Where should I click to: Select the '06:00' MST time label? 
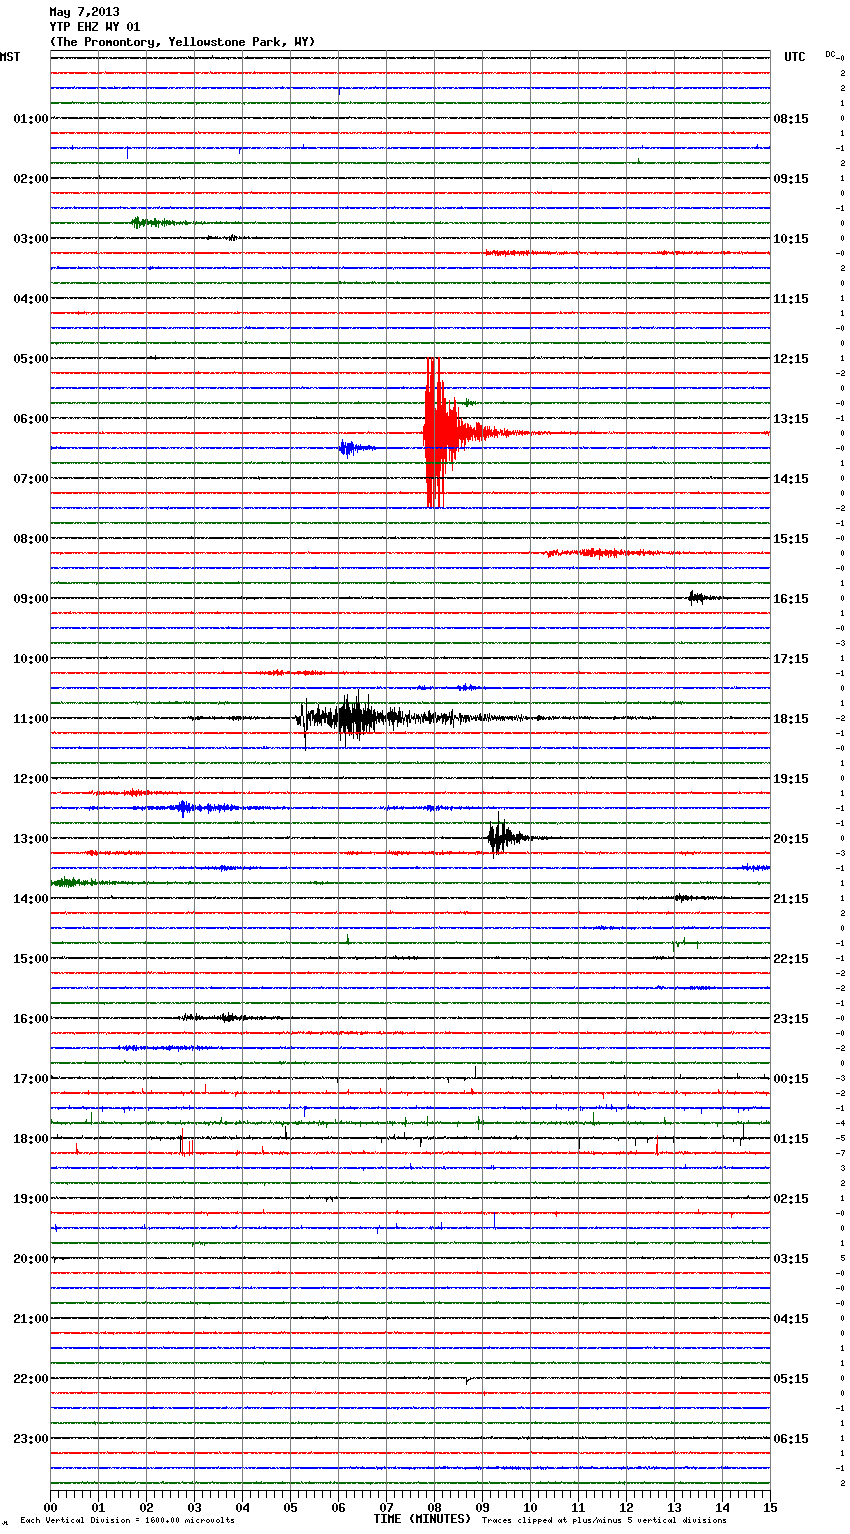click(30, 419)
